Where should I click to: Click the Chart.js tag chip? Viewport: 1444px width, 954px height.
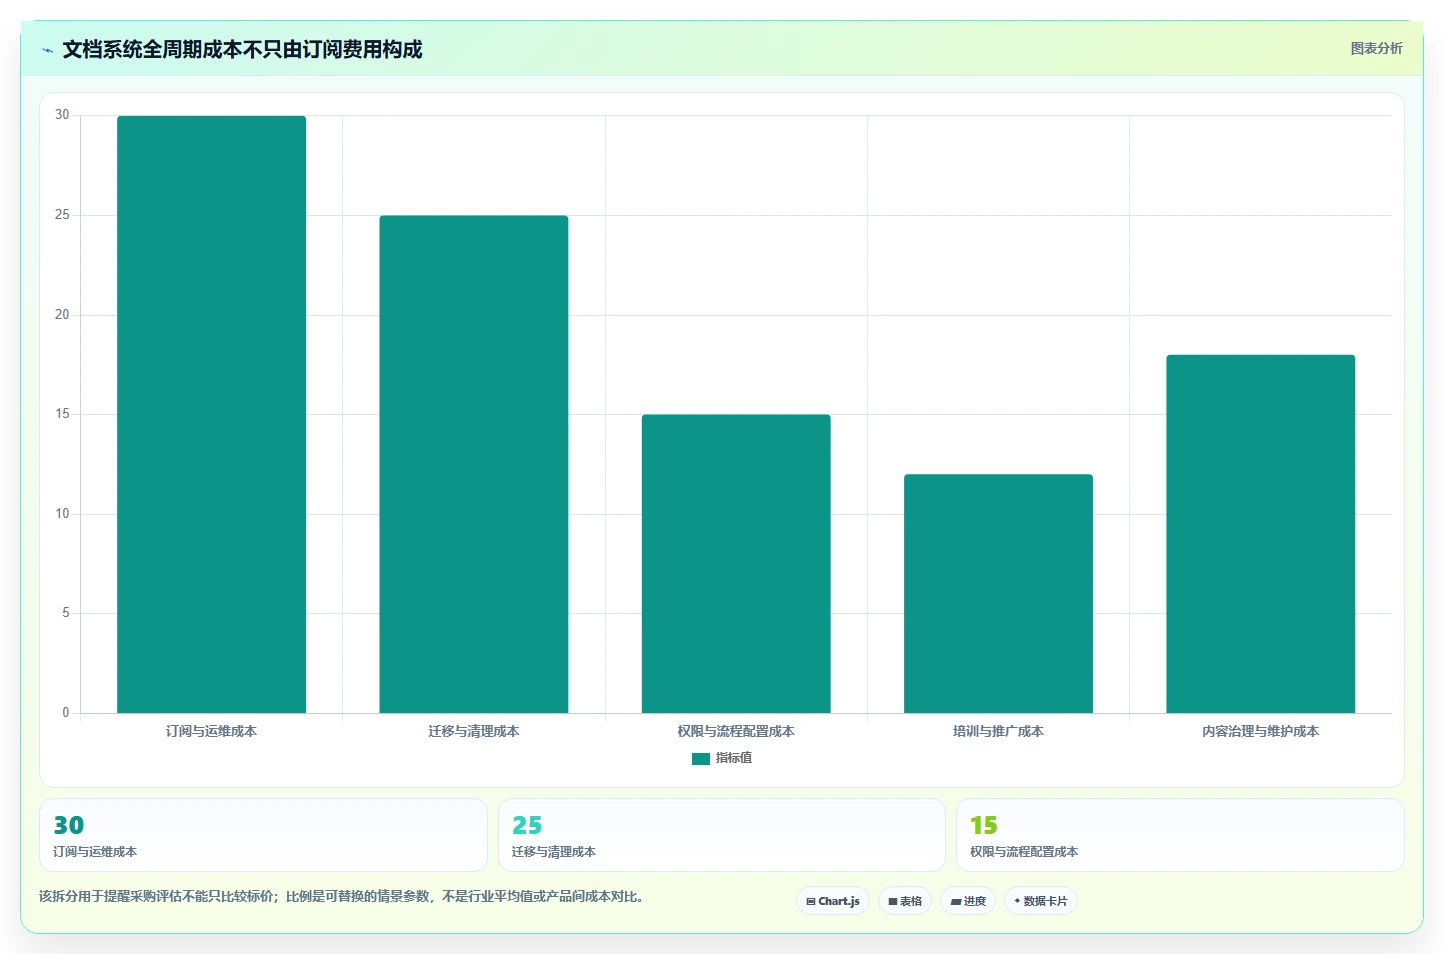click(x=833, y=901)
